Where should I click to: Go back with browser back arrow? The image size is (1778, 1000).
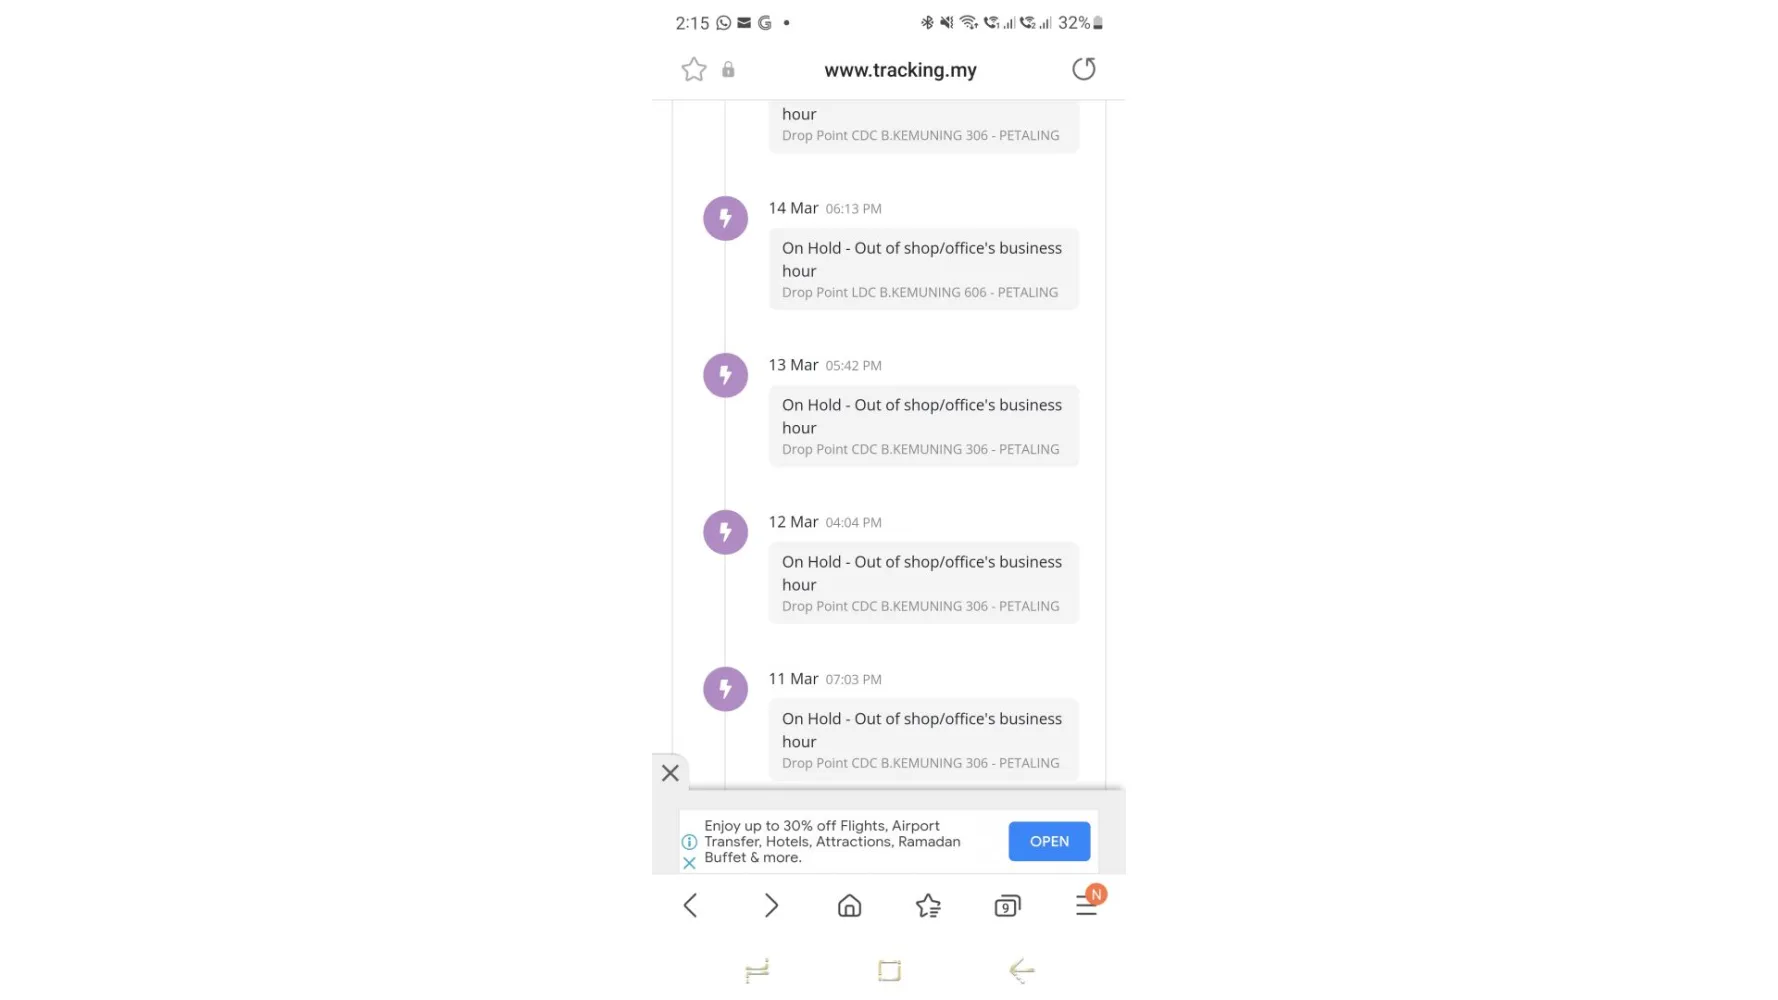tap(690, 905)
